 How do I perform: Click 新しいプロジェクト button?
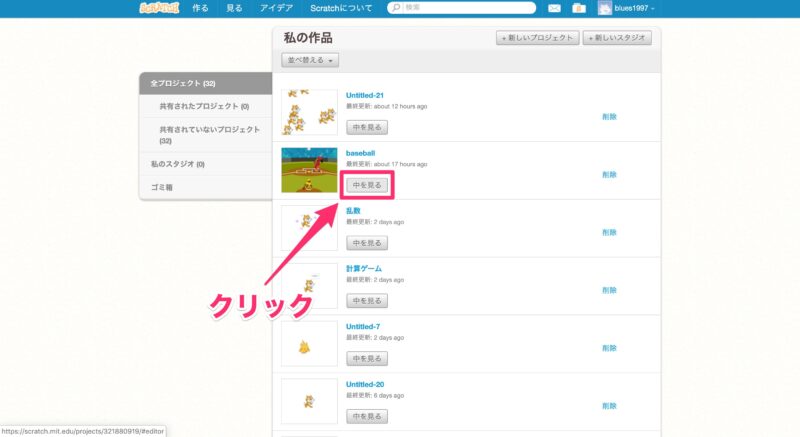click(x=537, y=38)
